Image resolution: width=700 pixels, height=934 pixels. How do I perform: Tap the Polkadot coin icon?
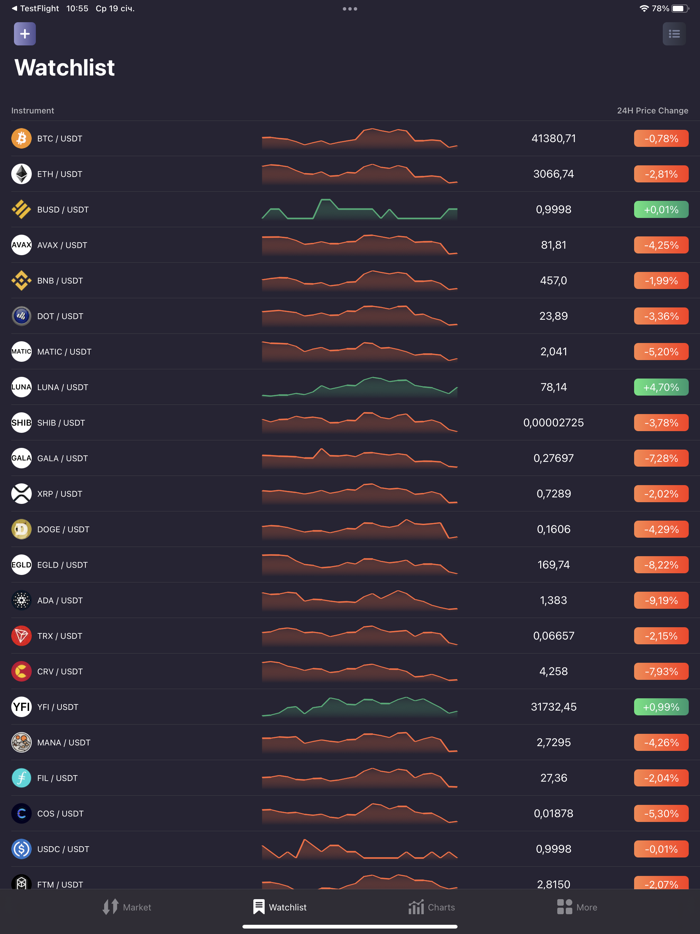click(x=21, y=316)
